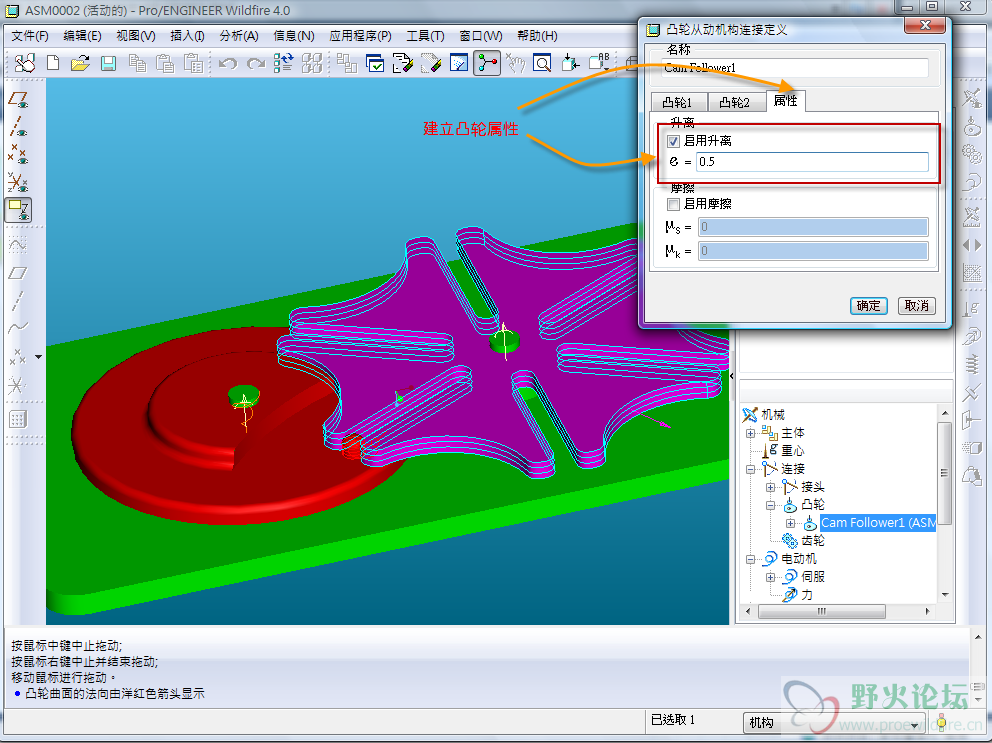This screenshot has width=992, height=743.
Task: Click the window with green checkmark icon
Action: tap(375, 63)
